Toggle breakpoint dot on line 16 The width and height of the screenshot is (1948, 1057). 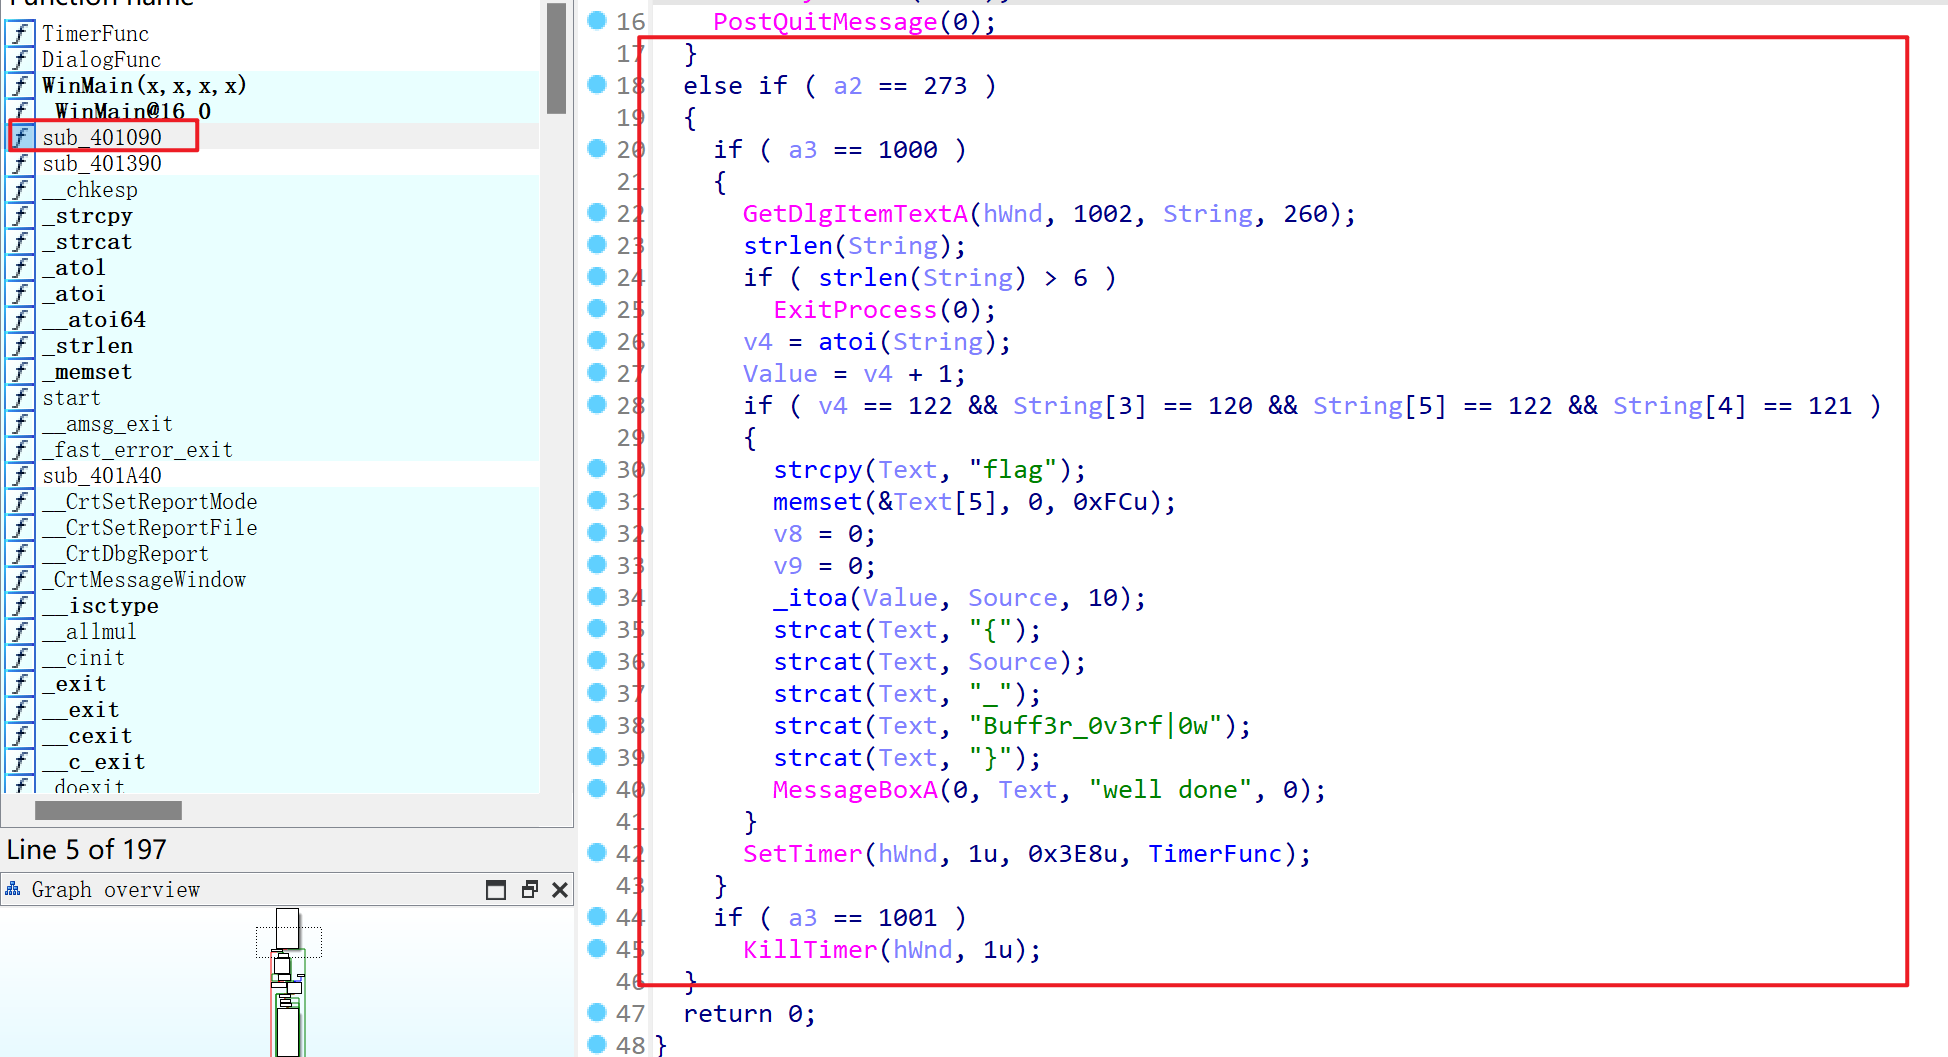597,20
